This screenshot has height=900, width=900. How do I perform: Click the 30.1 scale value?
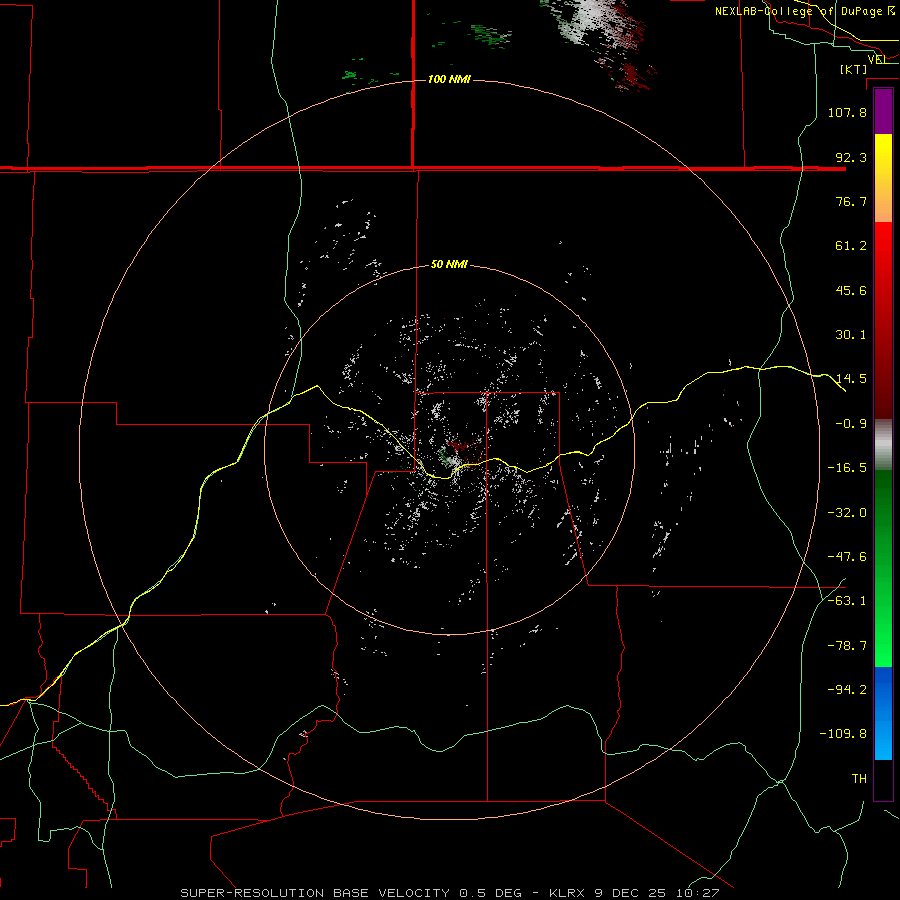[x=851, y=335]
